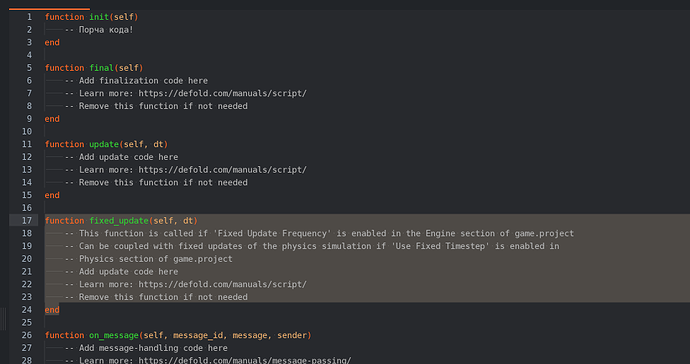
Task: Click 'Fixed Update Frequency' text on line 18
Action: tap(274, 233)
